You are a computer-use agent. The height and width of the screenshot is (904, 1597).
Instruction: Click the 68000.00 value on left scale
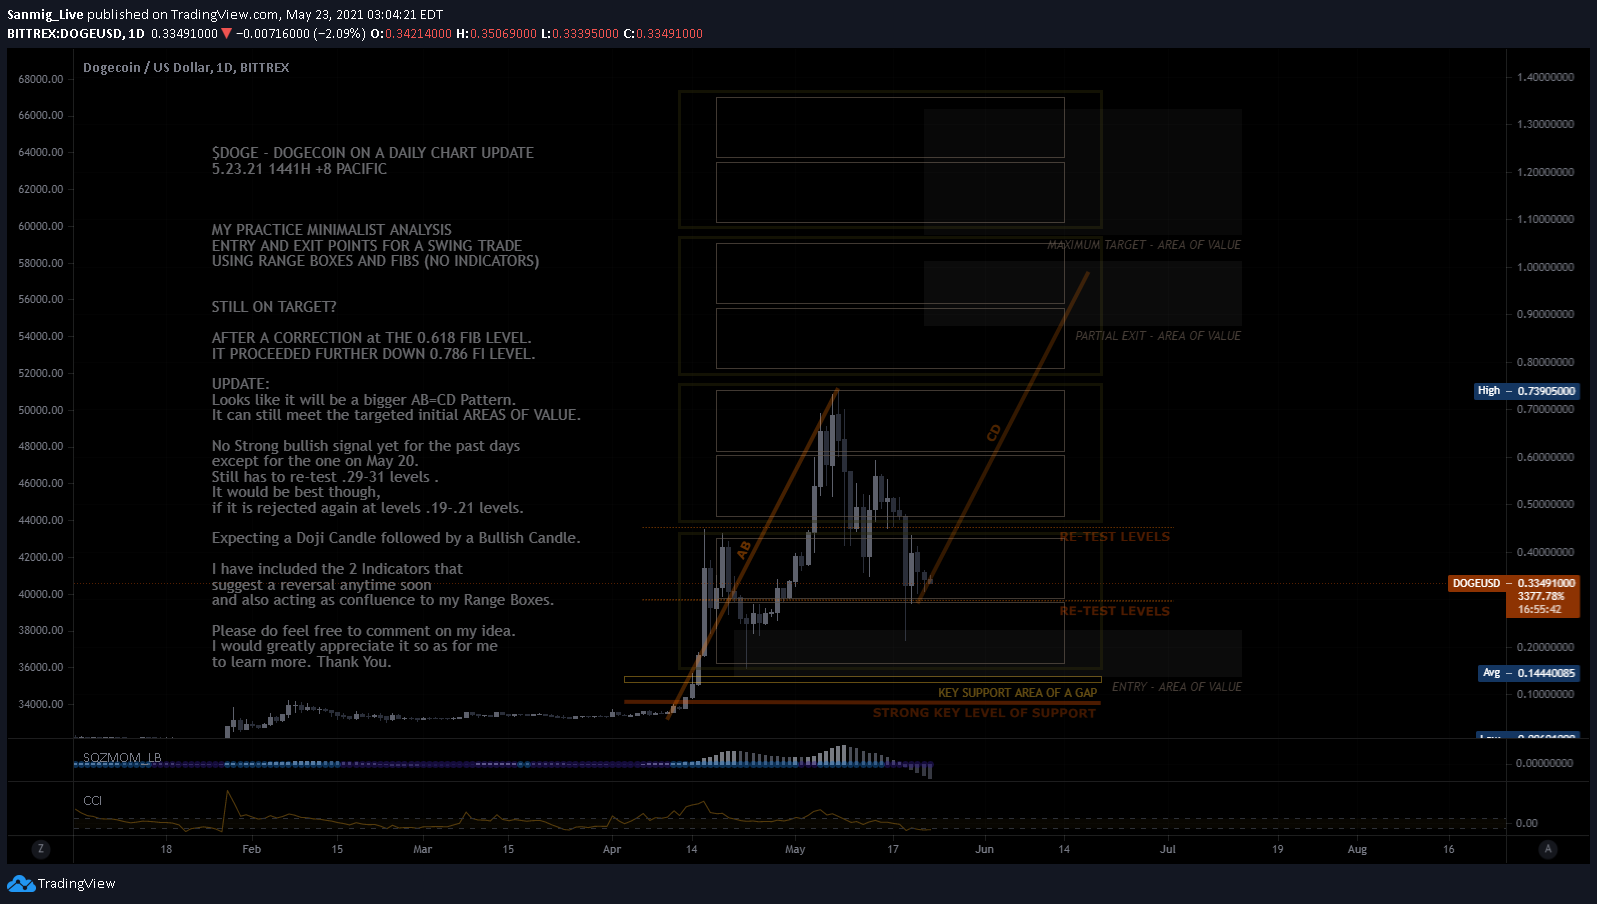(x=41, y=79)
